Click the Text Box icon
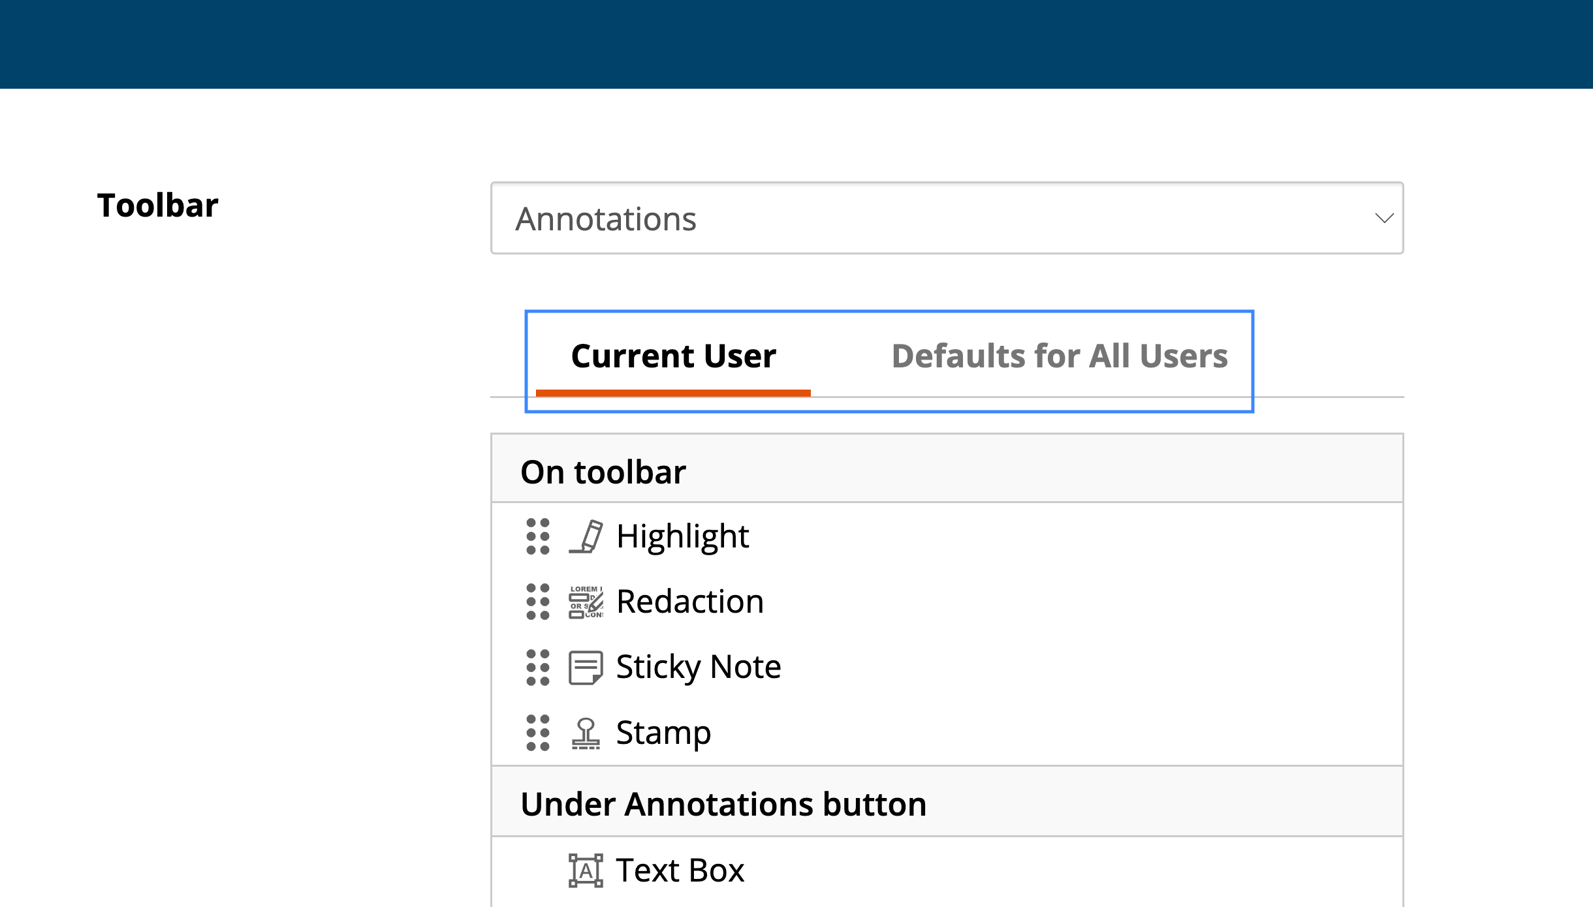1593x907 pixels. click(x=586, y=870)
